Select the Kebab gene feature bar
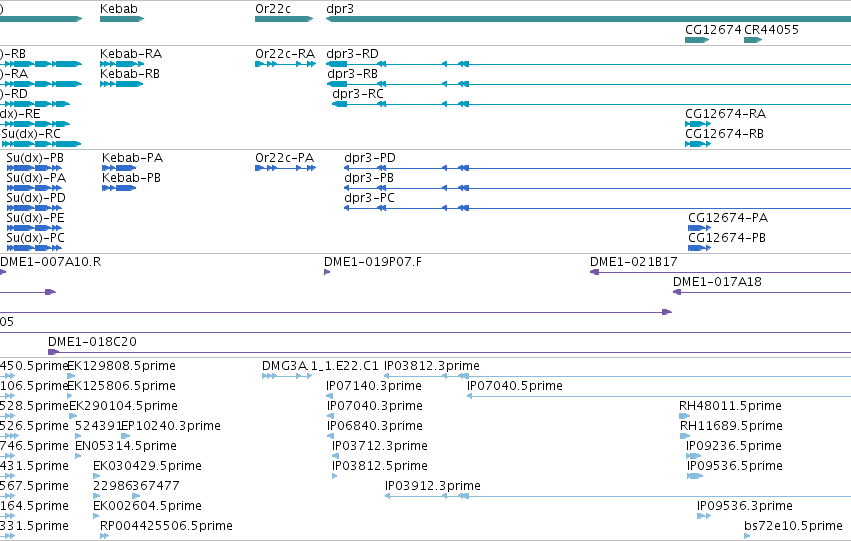Image resolution: width=851 pixels, height=541 pixels. (122, 19)
